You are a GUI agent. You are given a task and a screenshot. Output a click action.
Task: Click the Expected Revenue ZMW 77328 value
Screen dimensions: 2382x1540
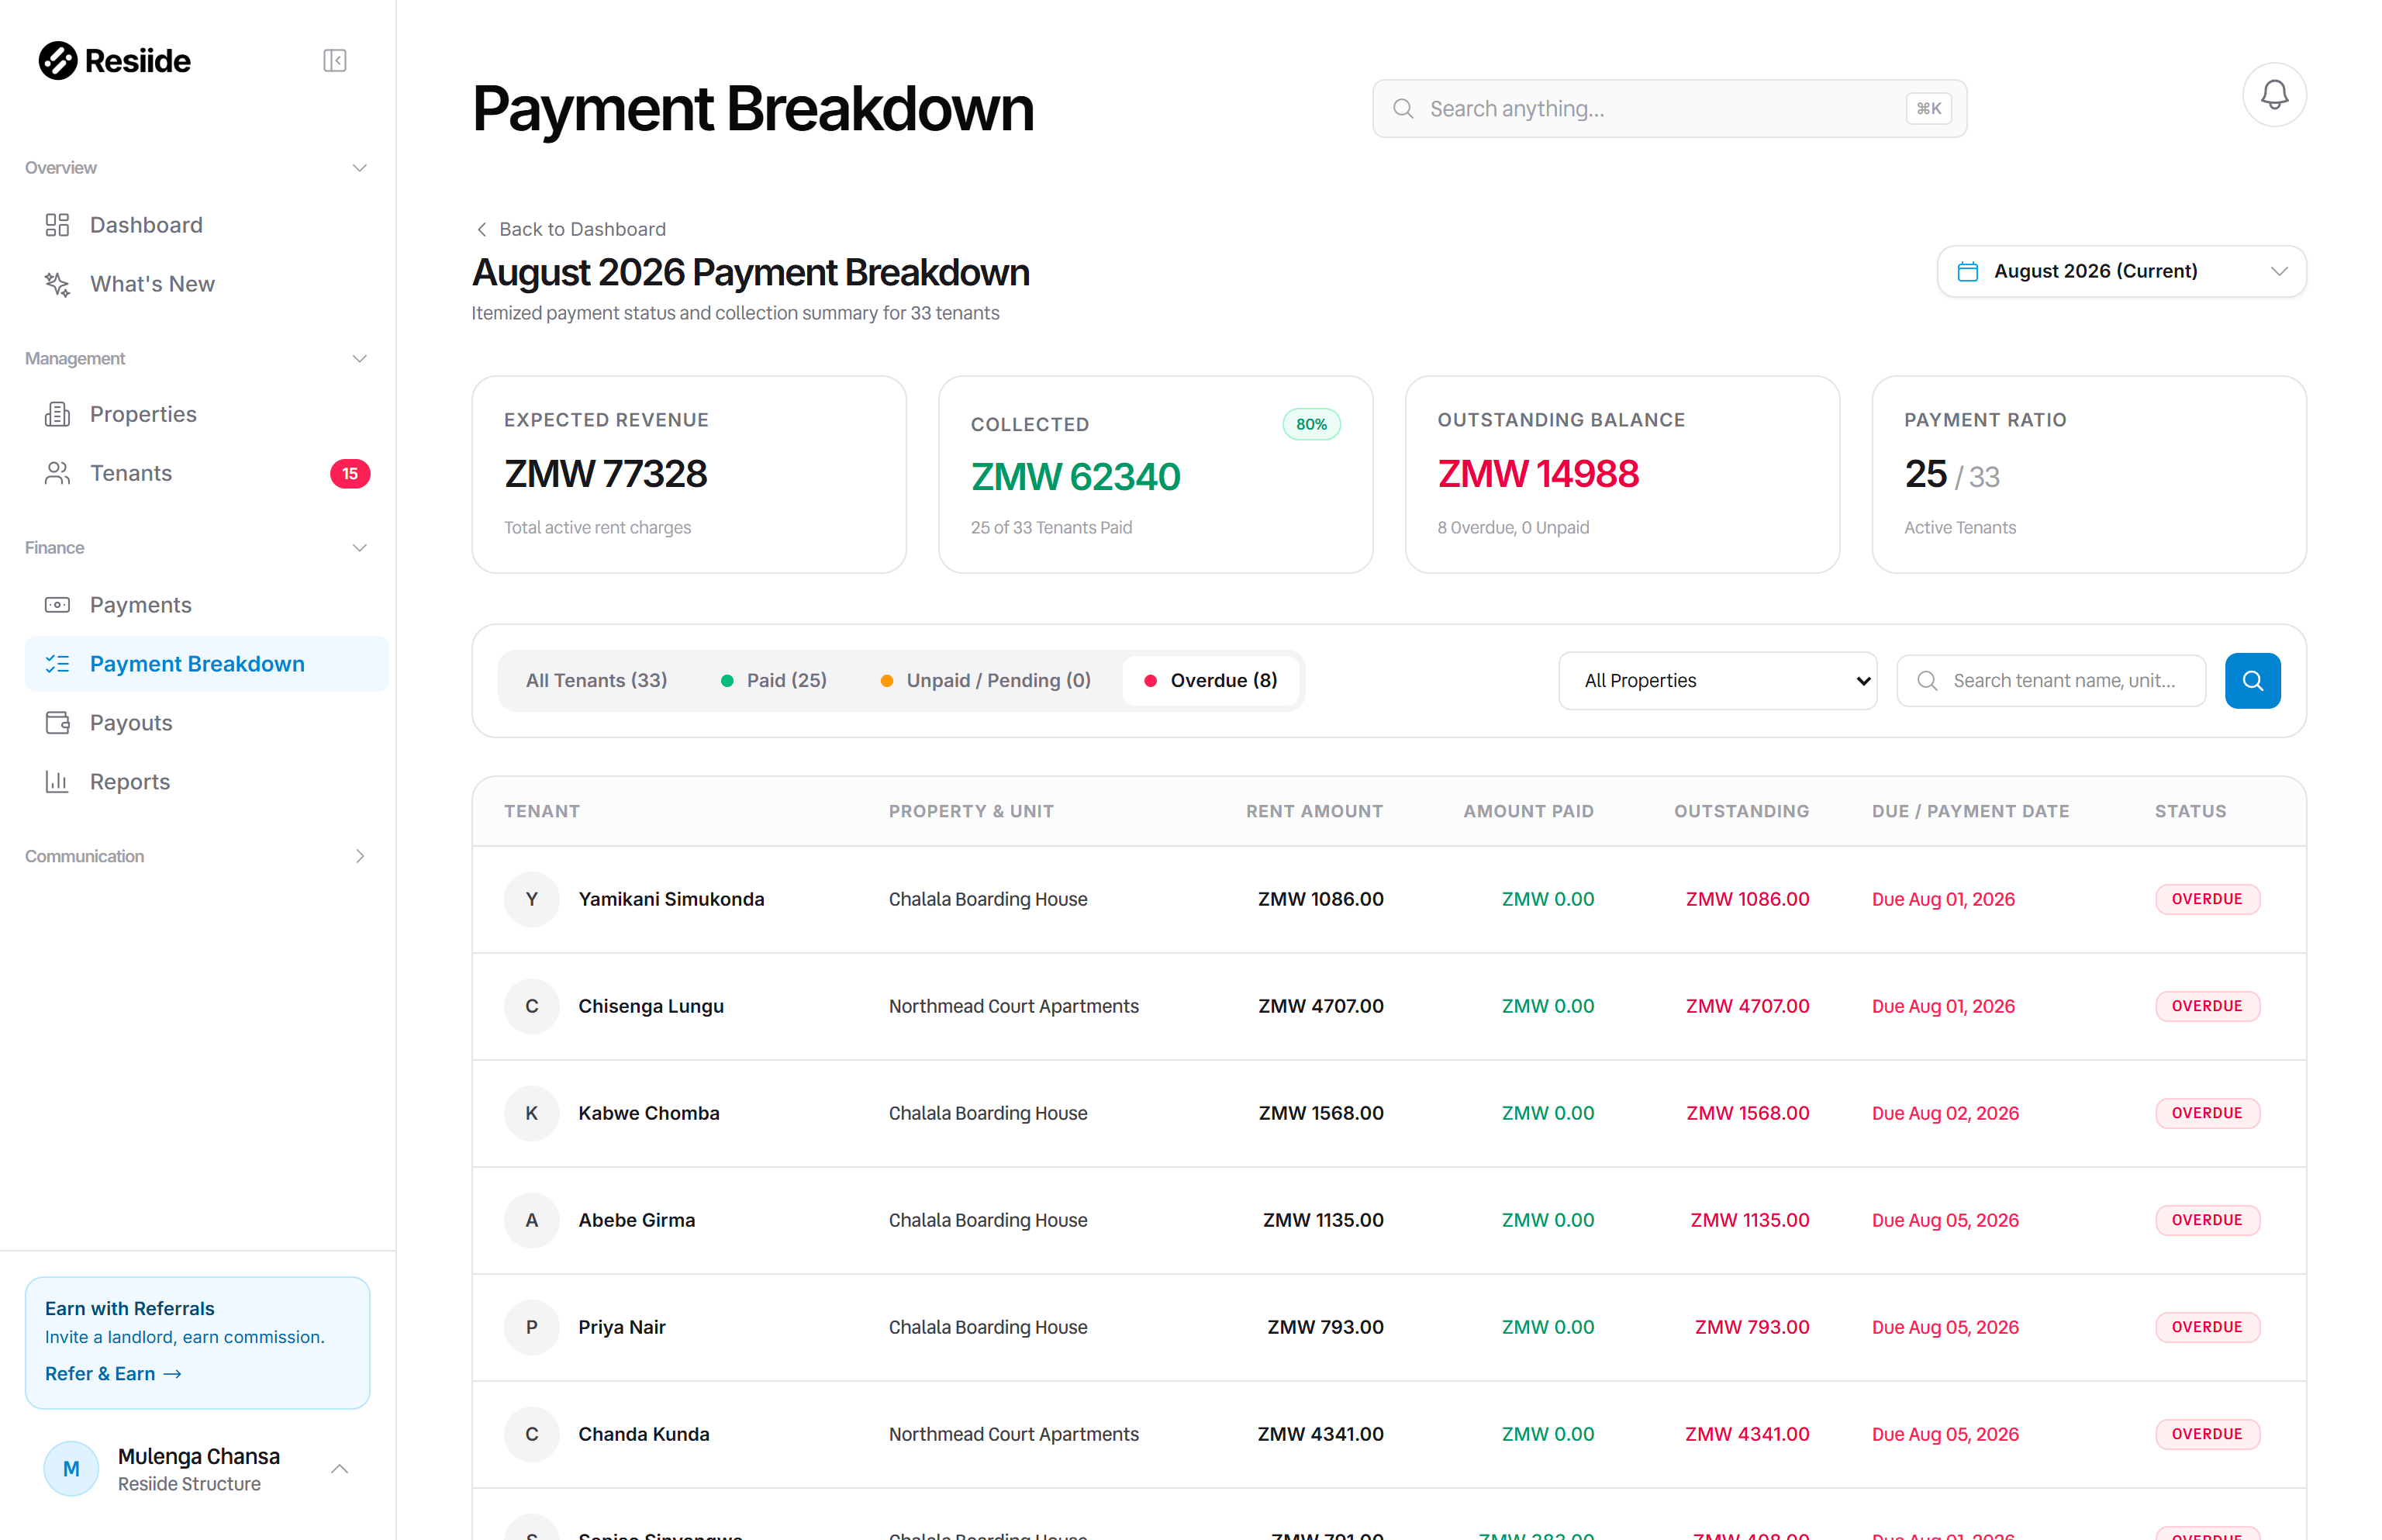605,474
